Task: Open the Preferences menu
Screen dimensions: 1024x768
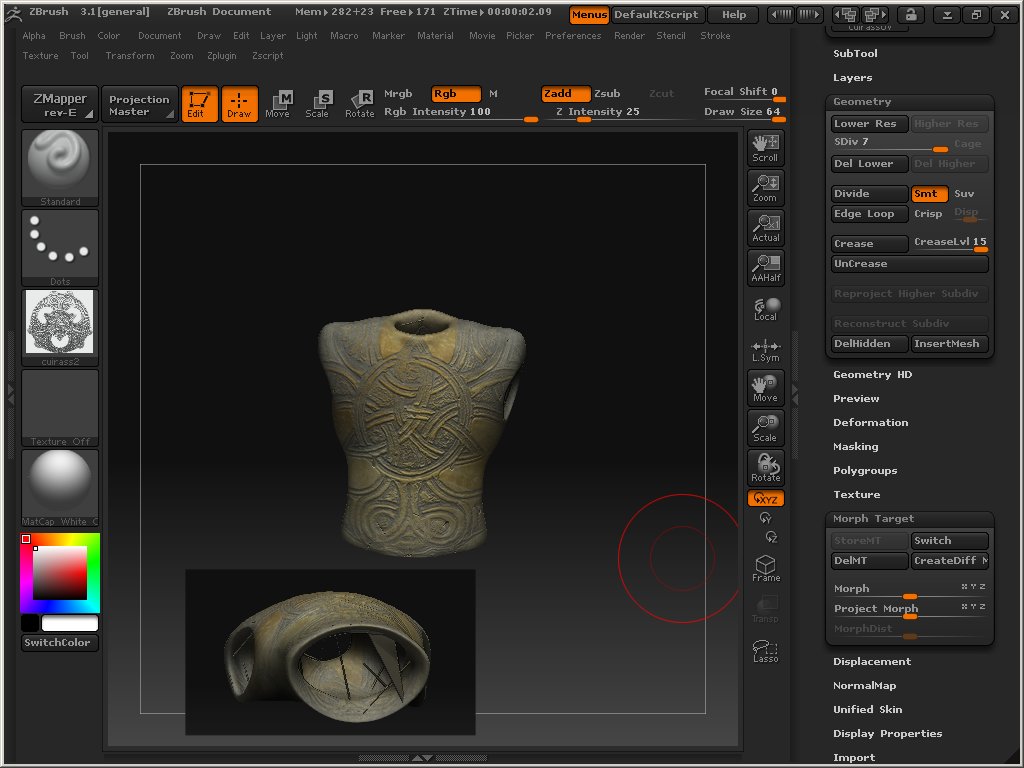Action: click(x=573, y=35)
